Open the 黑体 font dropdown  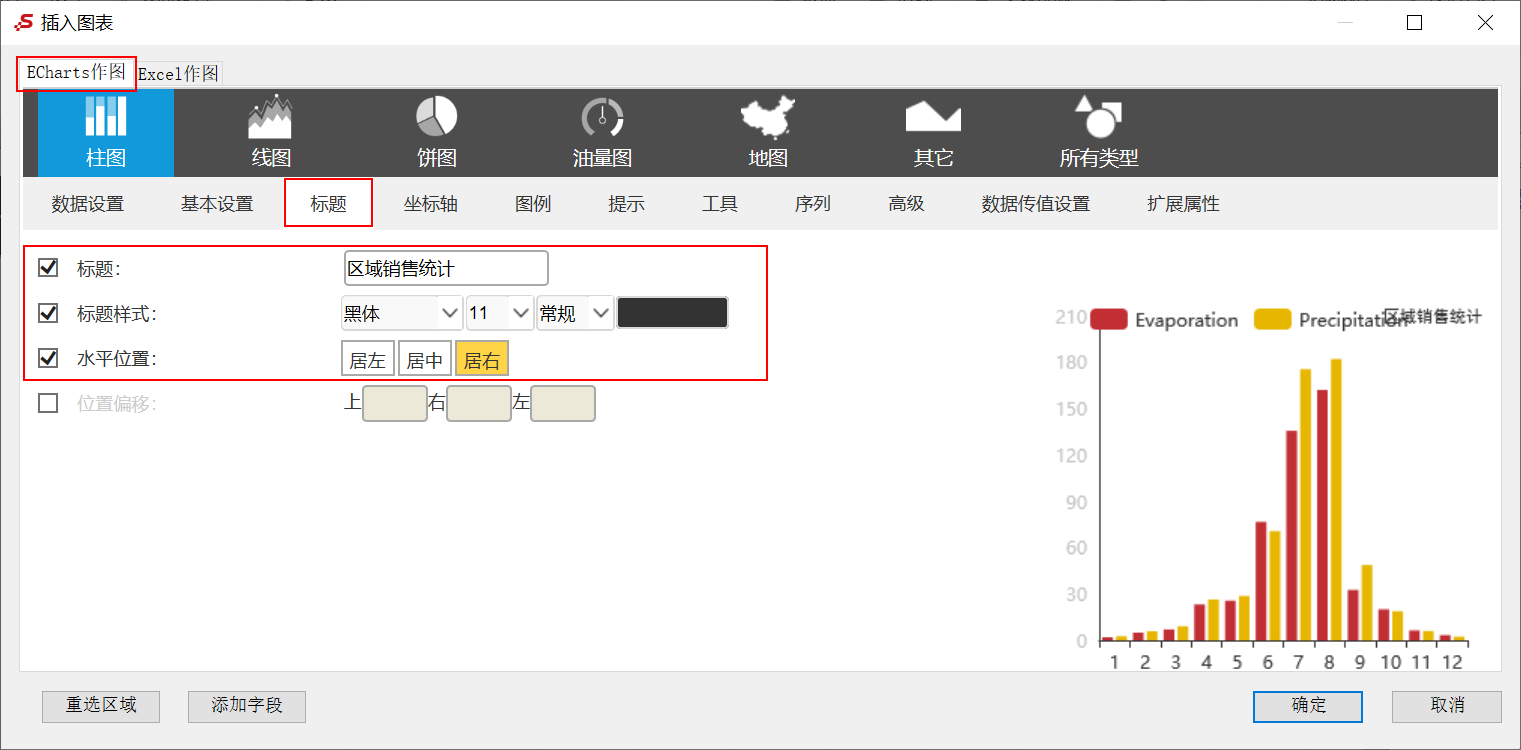tap(402, 313)
